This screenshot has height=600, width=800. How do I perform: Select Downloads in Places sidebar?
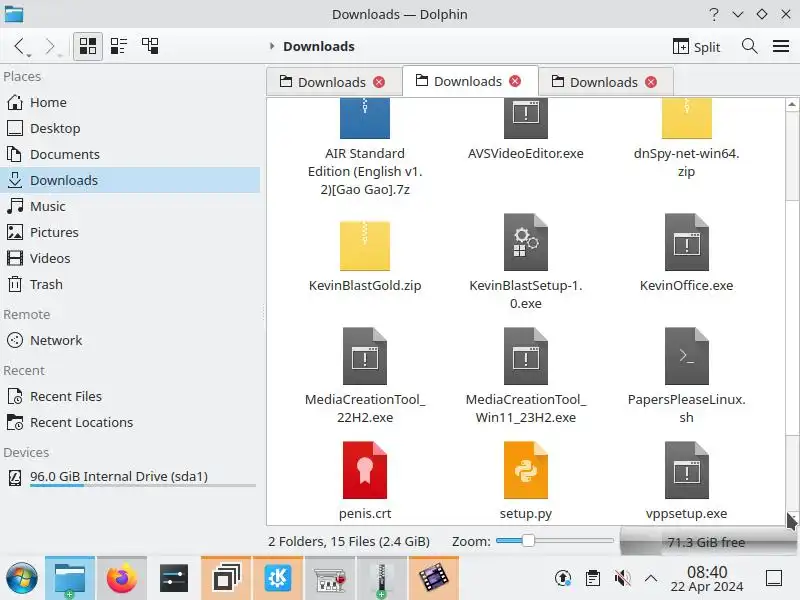pos(130,180)
